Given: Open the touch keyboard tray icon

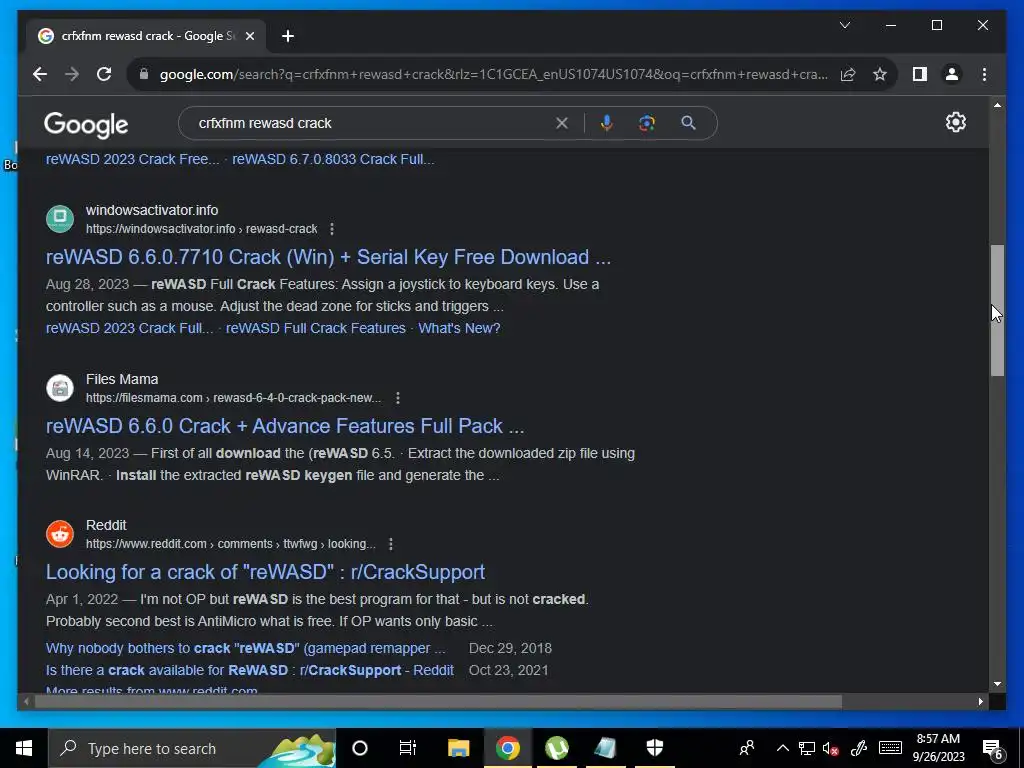Looking at the screenshot, I should click(890, 748).
